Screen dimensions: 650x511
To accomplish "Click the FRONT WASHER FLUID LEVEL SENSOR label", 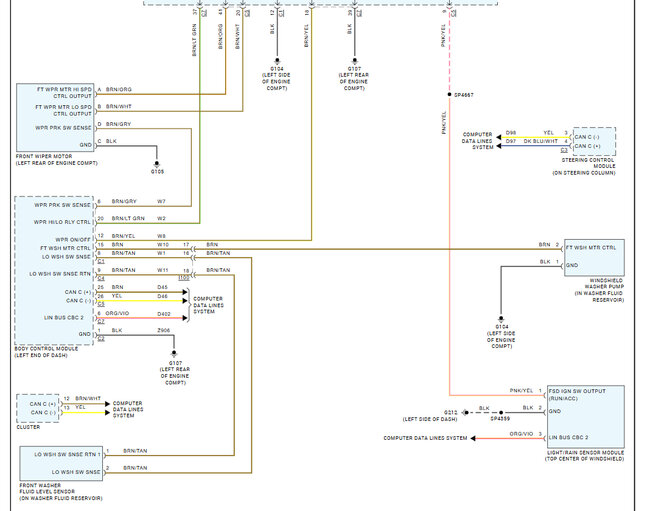I will 47,488.
